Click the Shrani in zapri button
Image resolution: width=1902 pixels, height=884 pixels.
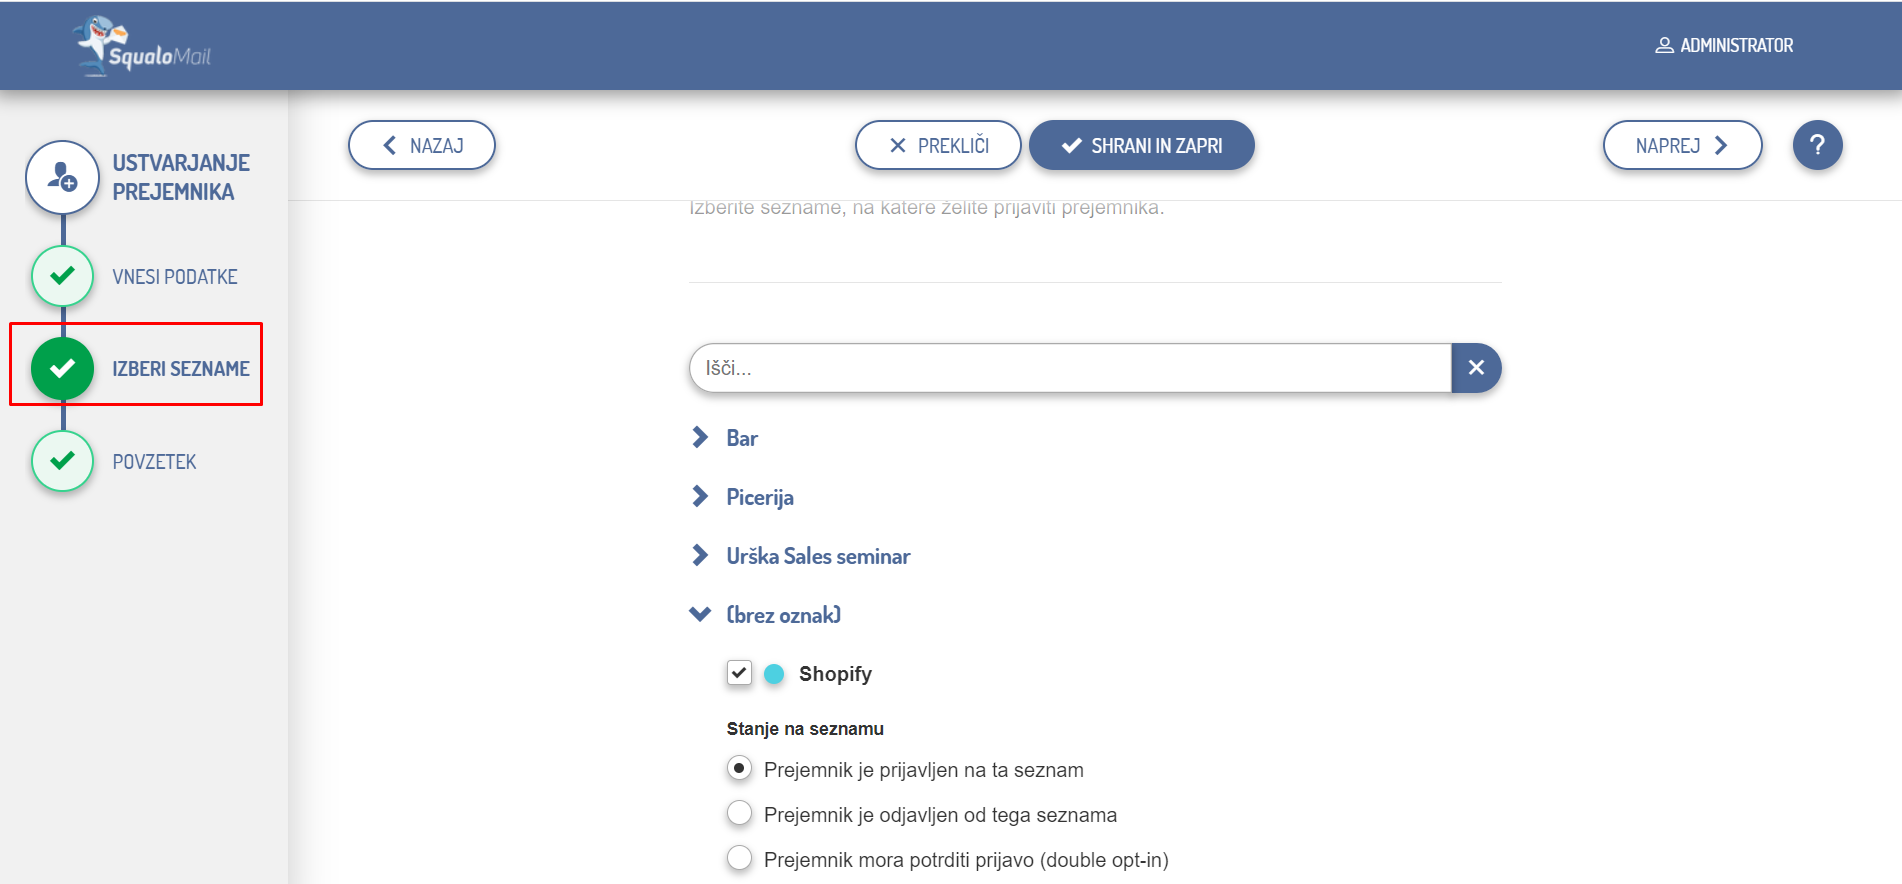[x=1141, y=146]
